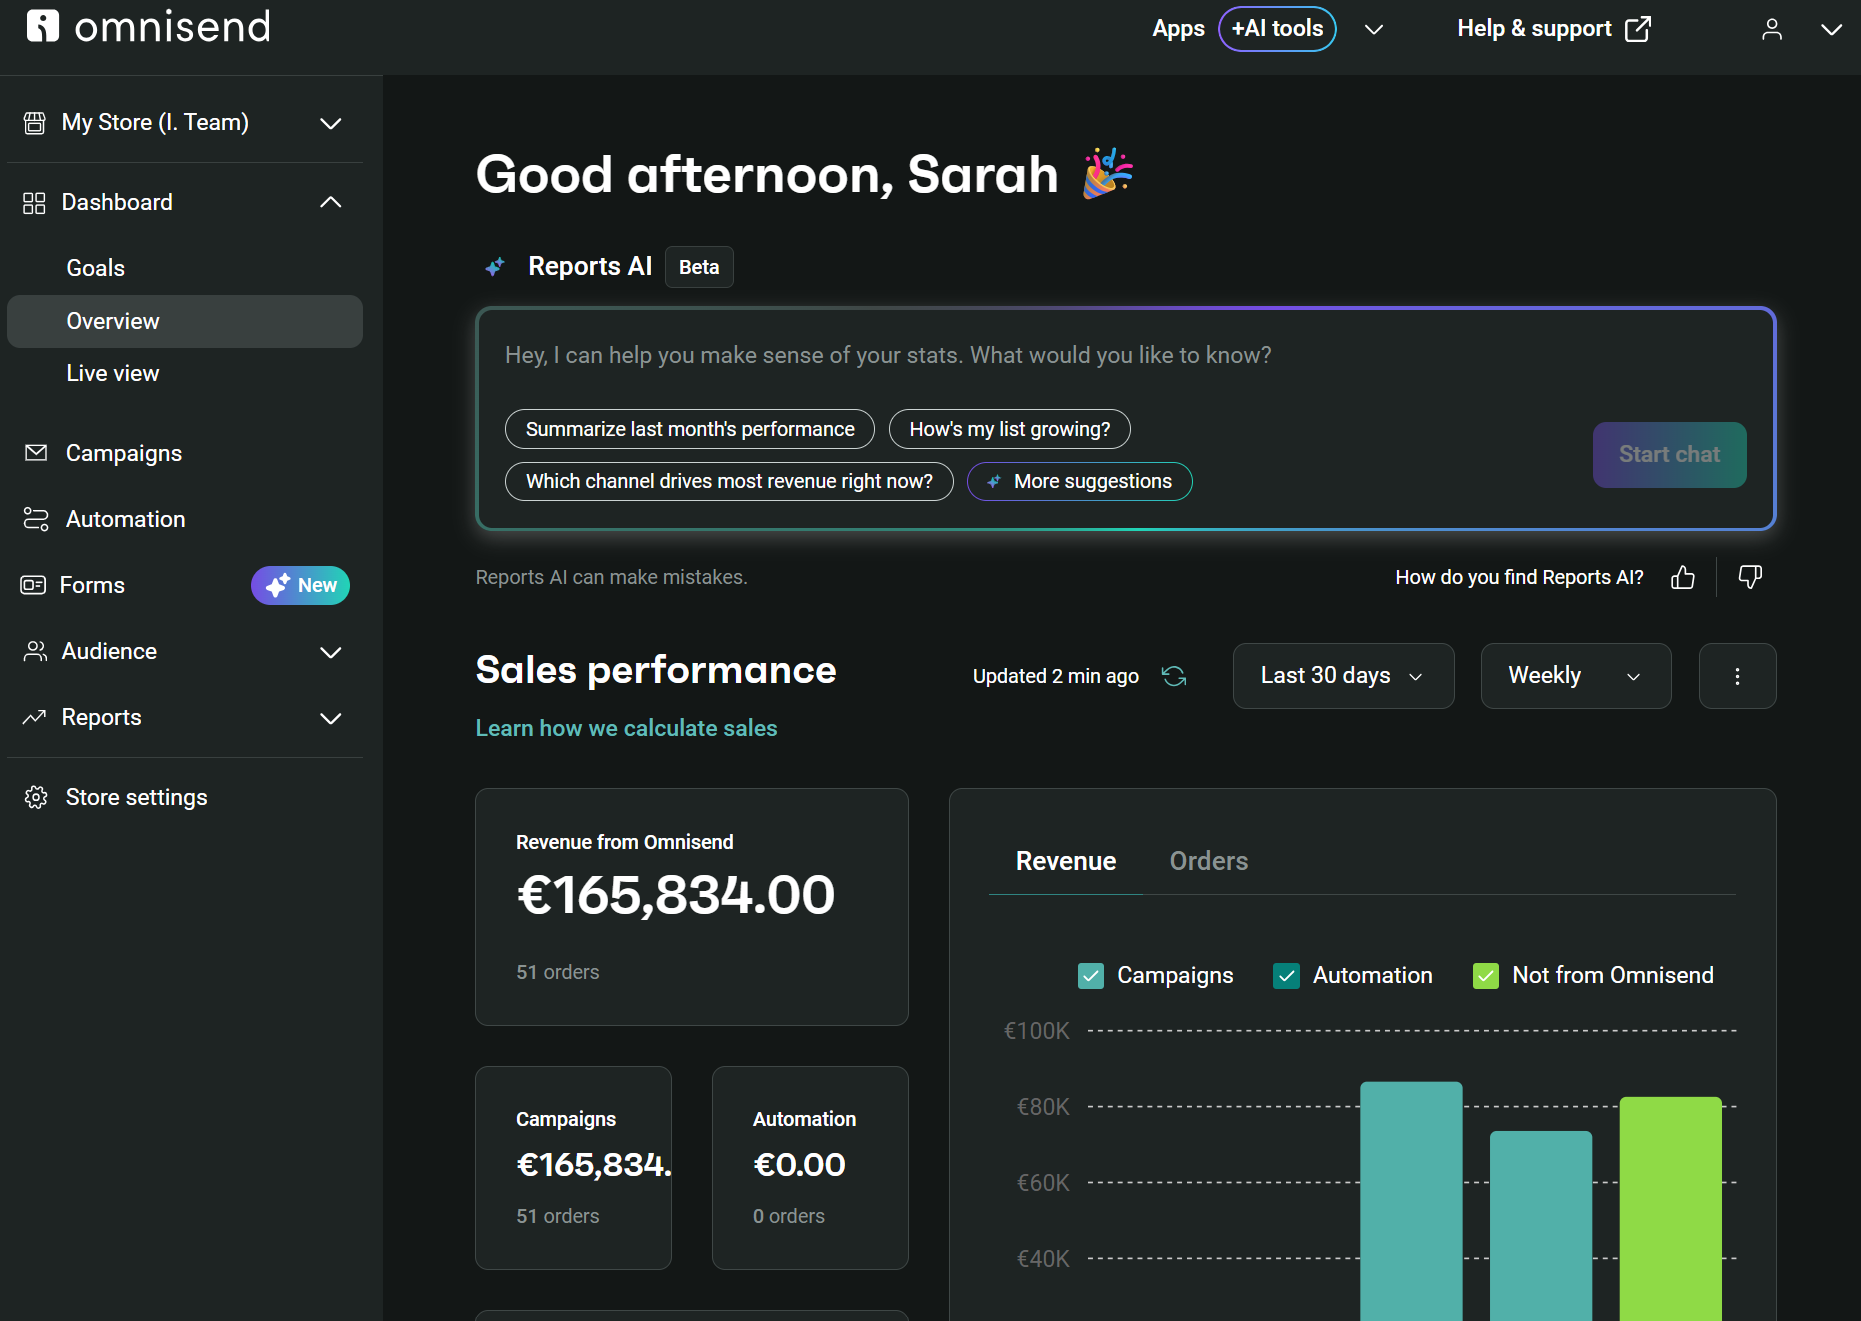Click the Campaigns revenue card
The image size is (1861, 1321).
pyautogui.click(x=573, y=1168)
